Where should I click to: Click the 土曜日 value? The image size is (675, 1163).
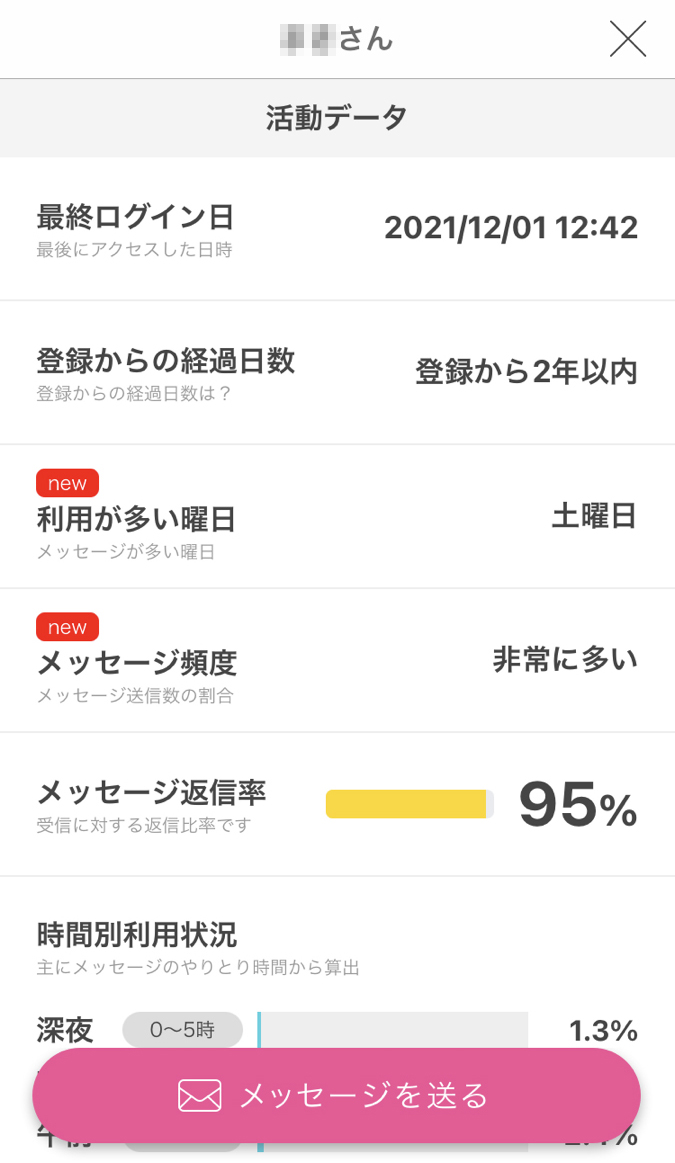594,516
